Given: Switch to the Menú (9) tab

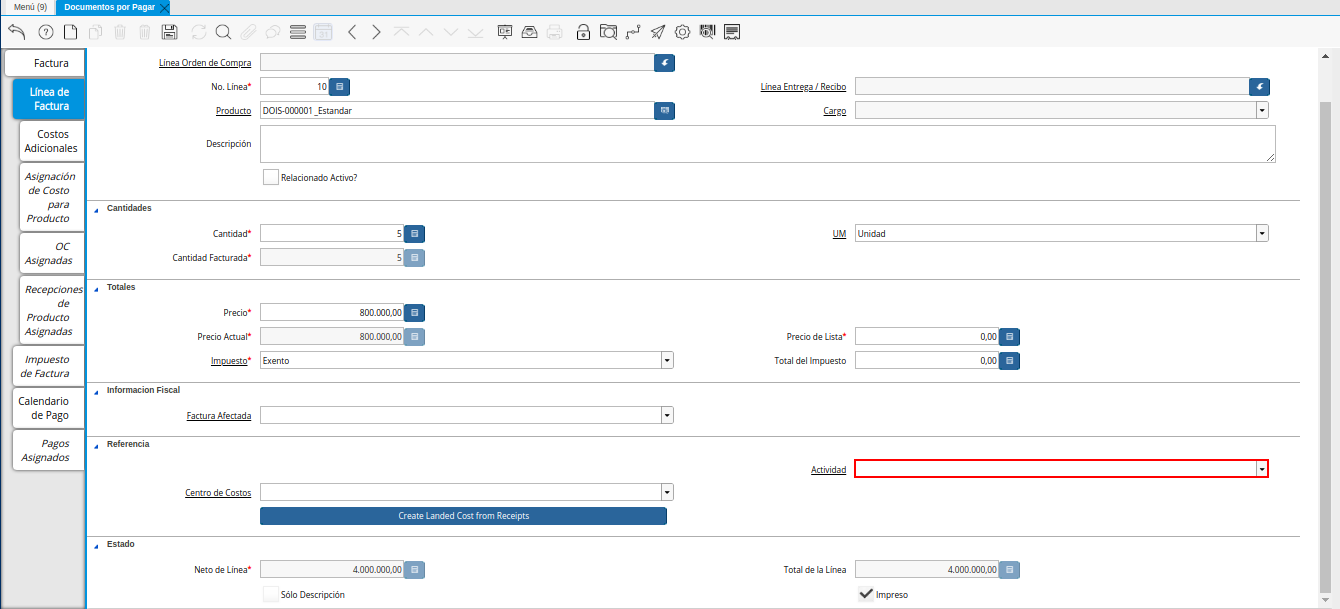Looking at the screenshot, I should tap(29, 7).
